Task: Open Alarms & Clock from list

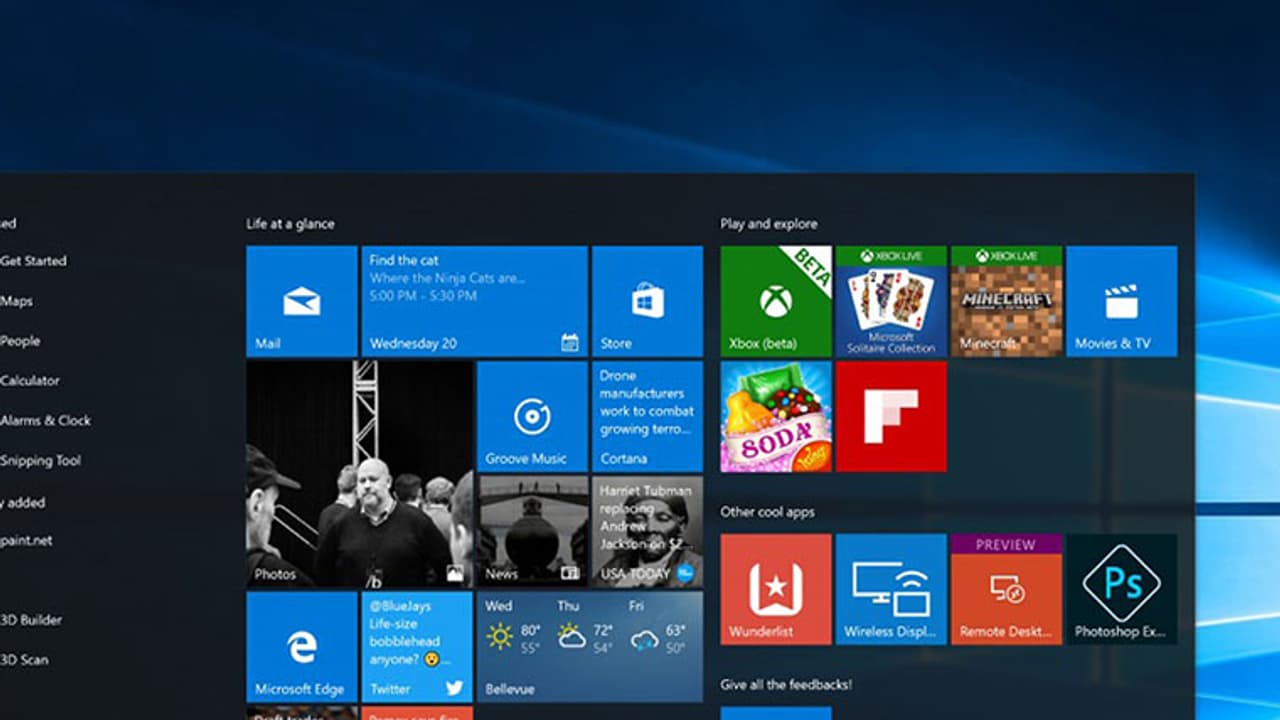Action: [x=46, y=421]
